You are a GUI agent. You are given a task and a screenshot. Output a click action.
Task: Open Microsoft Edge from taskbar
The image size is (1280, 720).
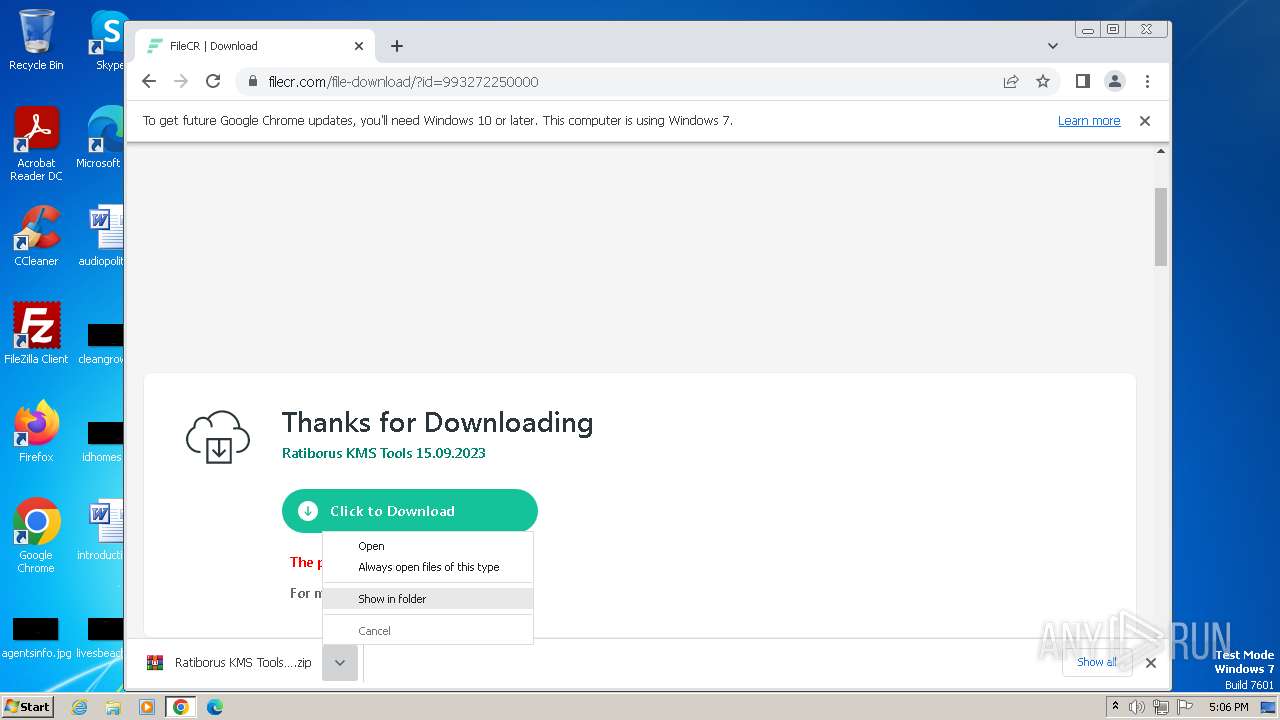[x=214, y=707]
